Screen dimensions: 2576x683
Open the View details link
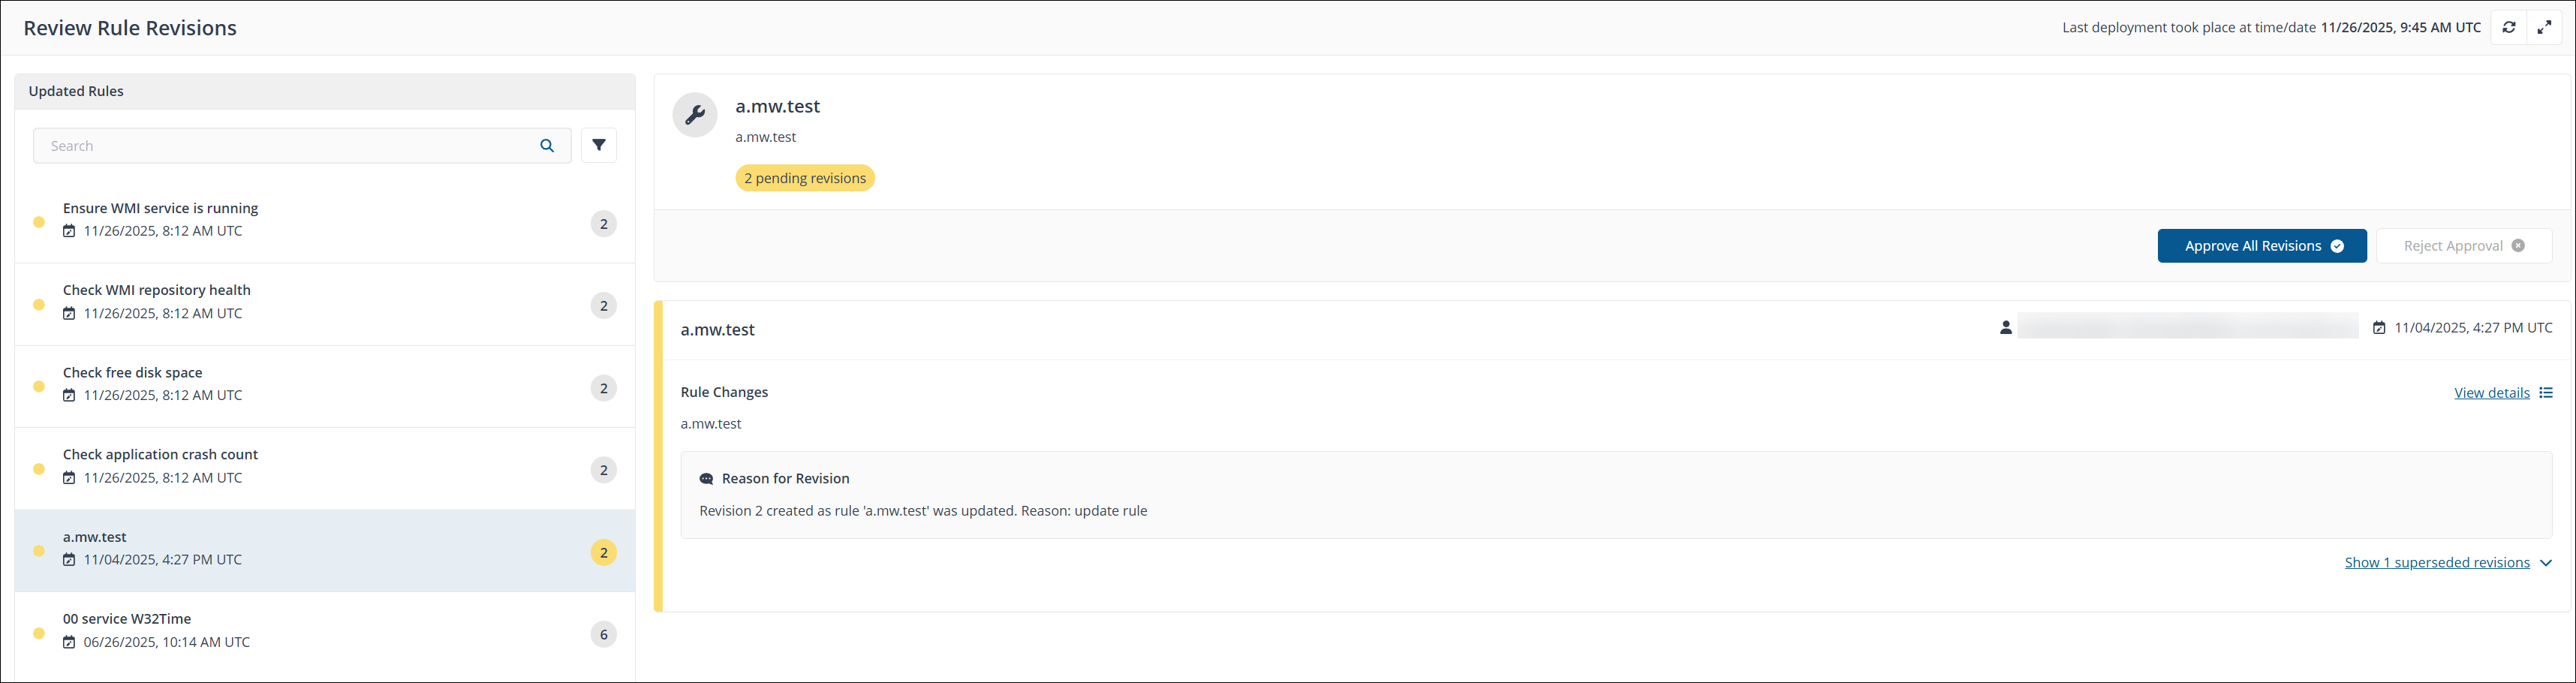(2491, 393)
